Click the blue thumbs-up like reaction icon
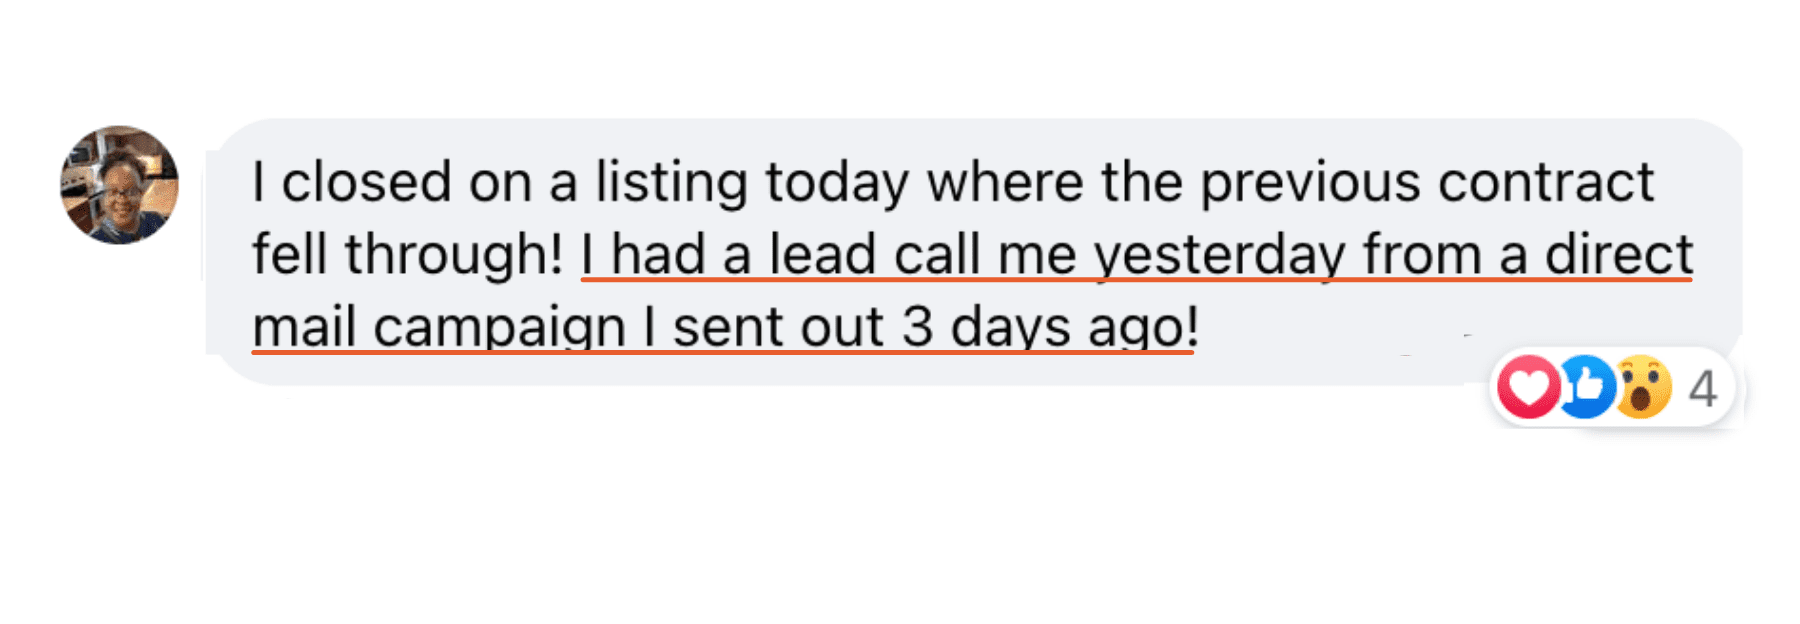Screen dimensions: 1800x624 coord(1587,387)
